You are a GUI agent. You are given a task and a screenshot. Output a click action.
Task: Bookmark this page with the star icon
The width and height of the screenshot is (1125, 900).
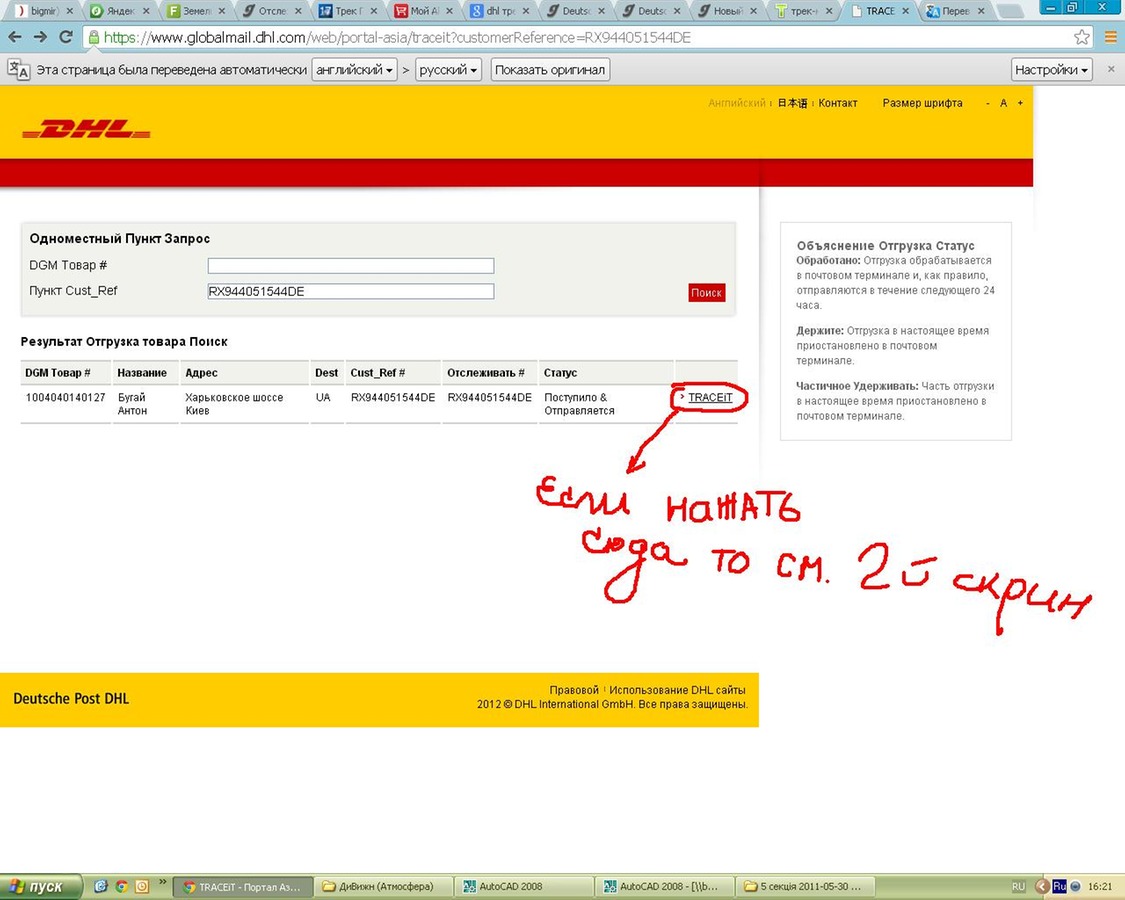[1082, 37]
